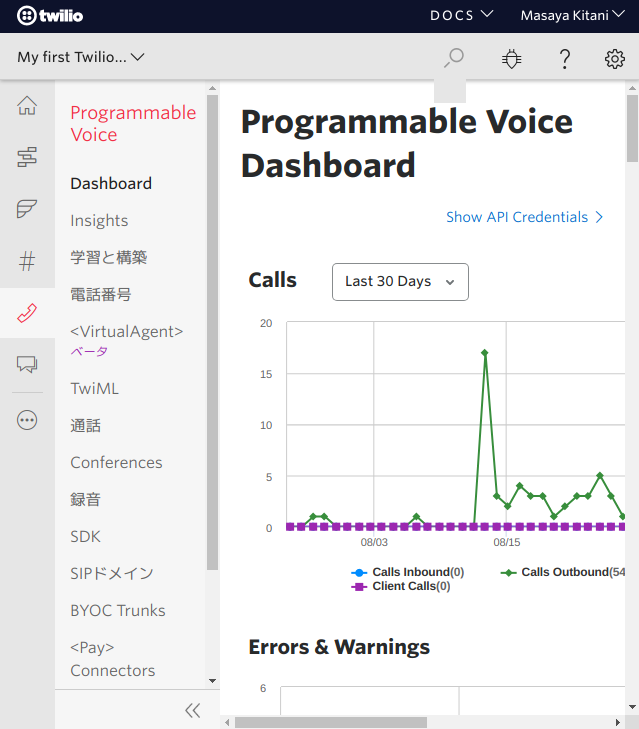This screenshot has width=639, height=729.
Task: Show all products ellipsis icon
Action: pyautogui.click(x=27, y=420)
